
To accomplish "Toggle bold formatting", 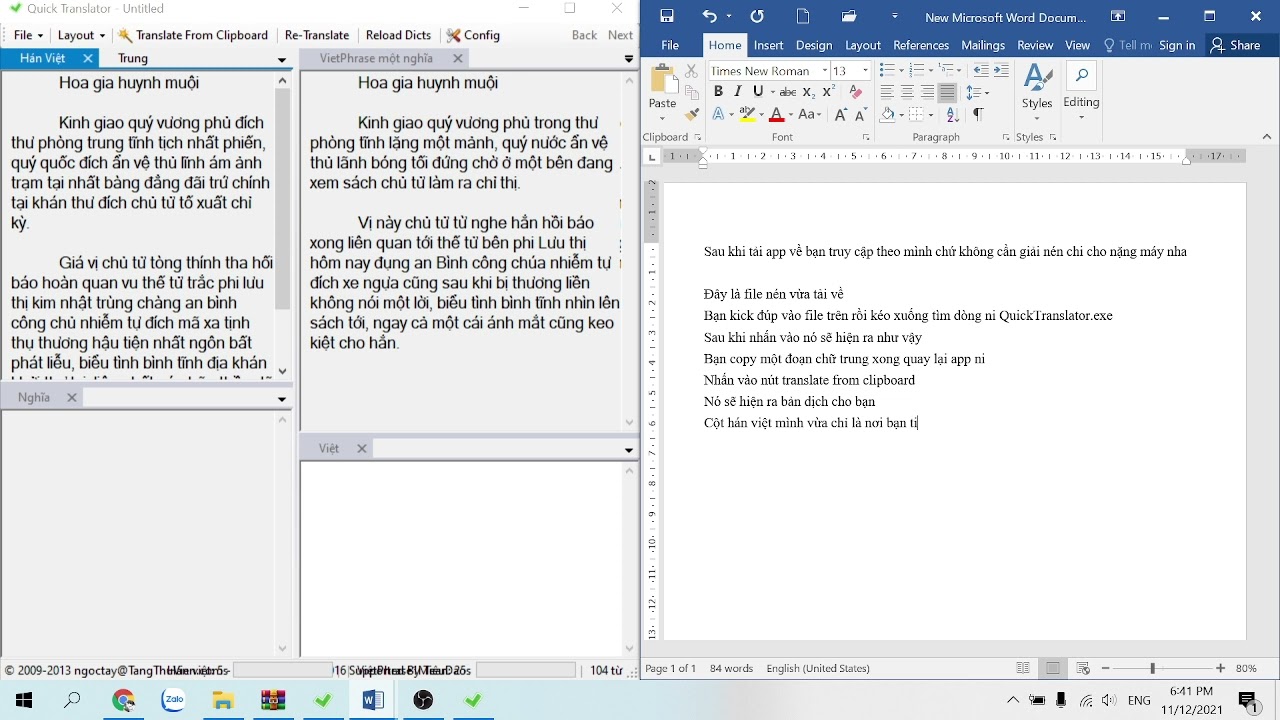I will pyautogui.click(x=718, y=91).
